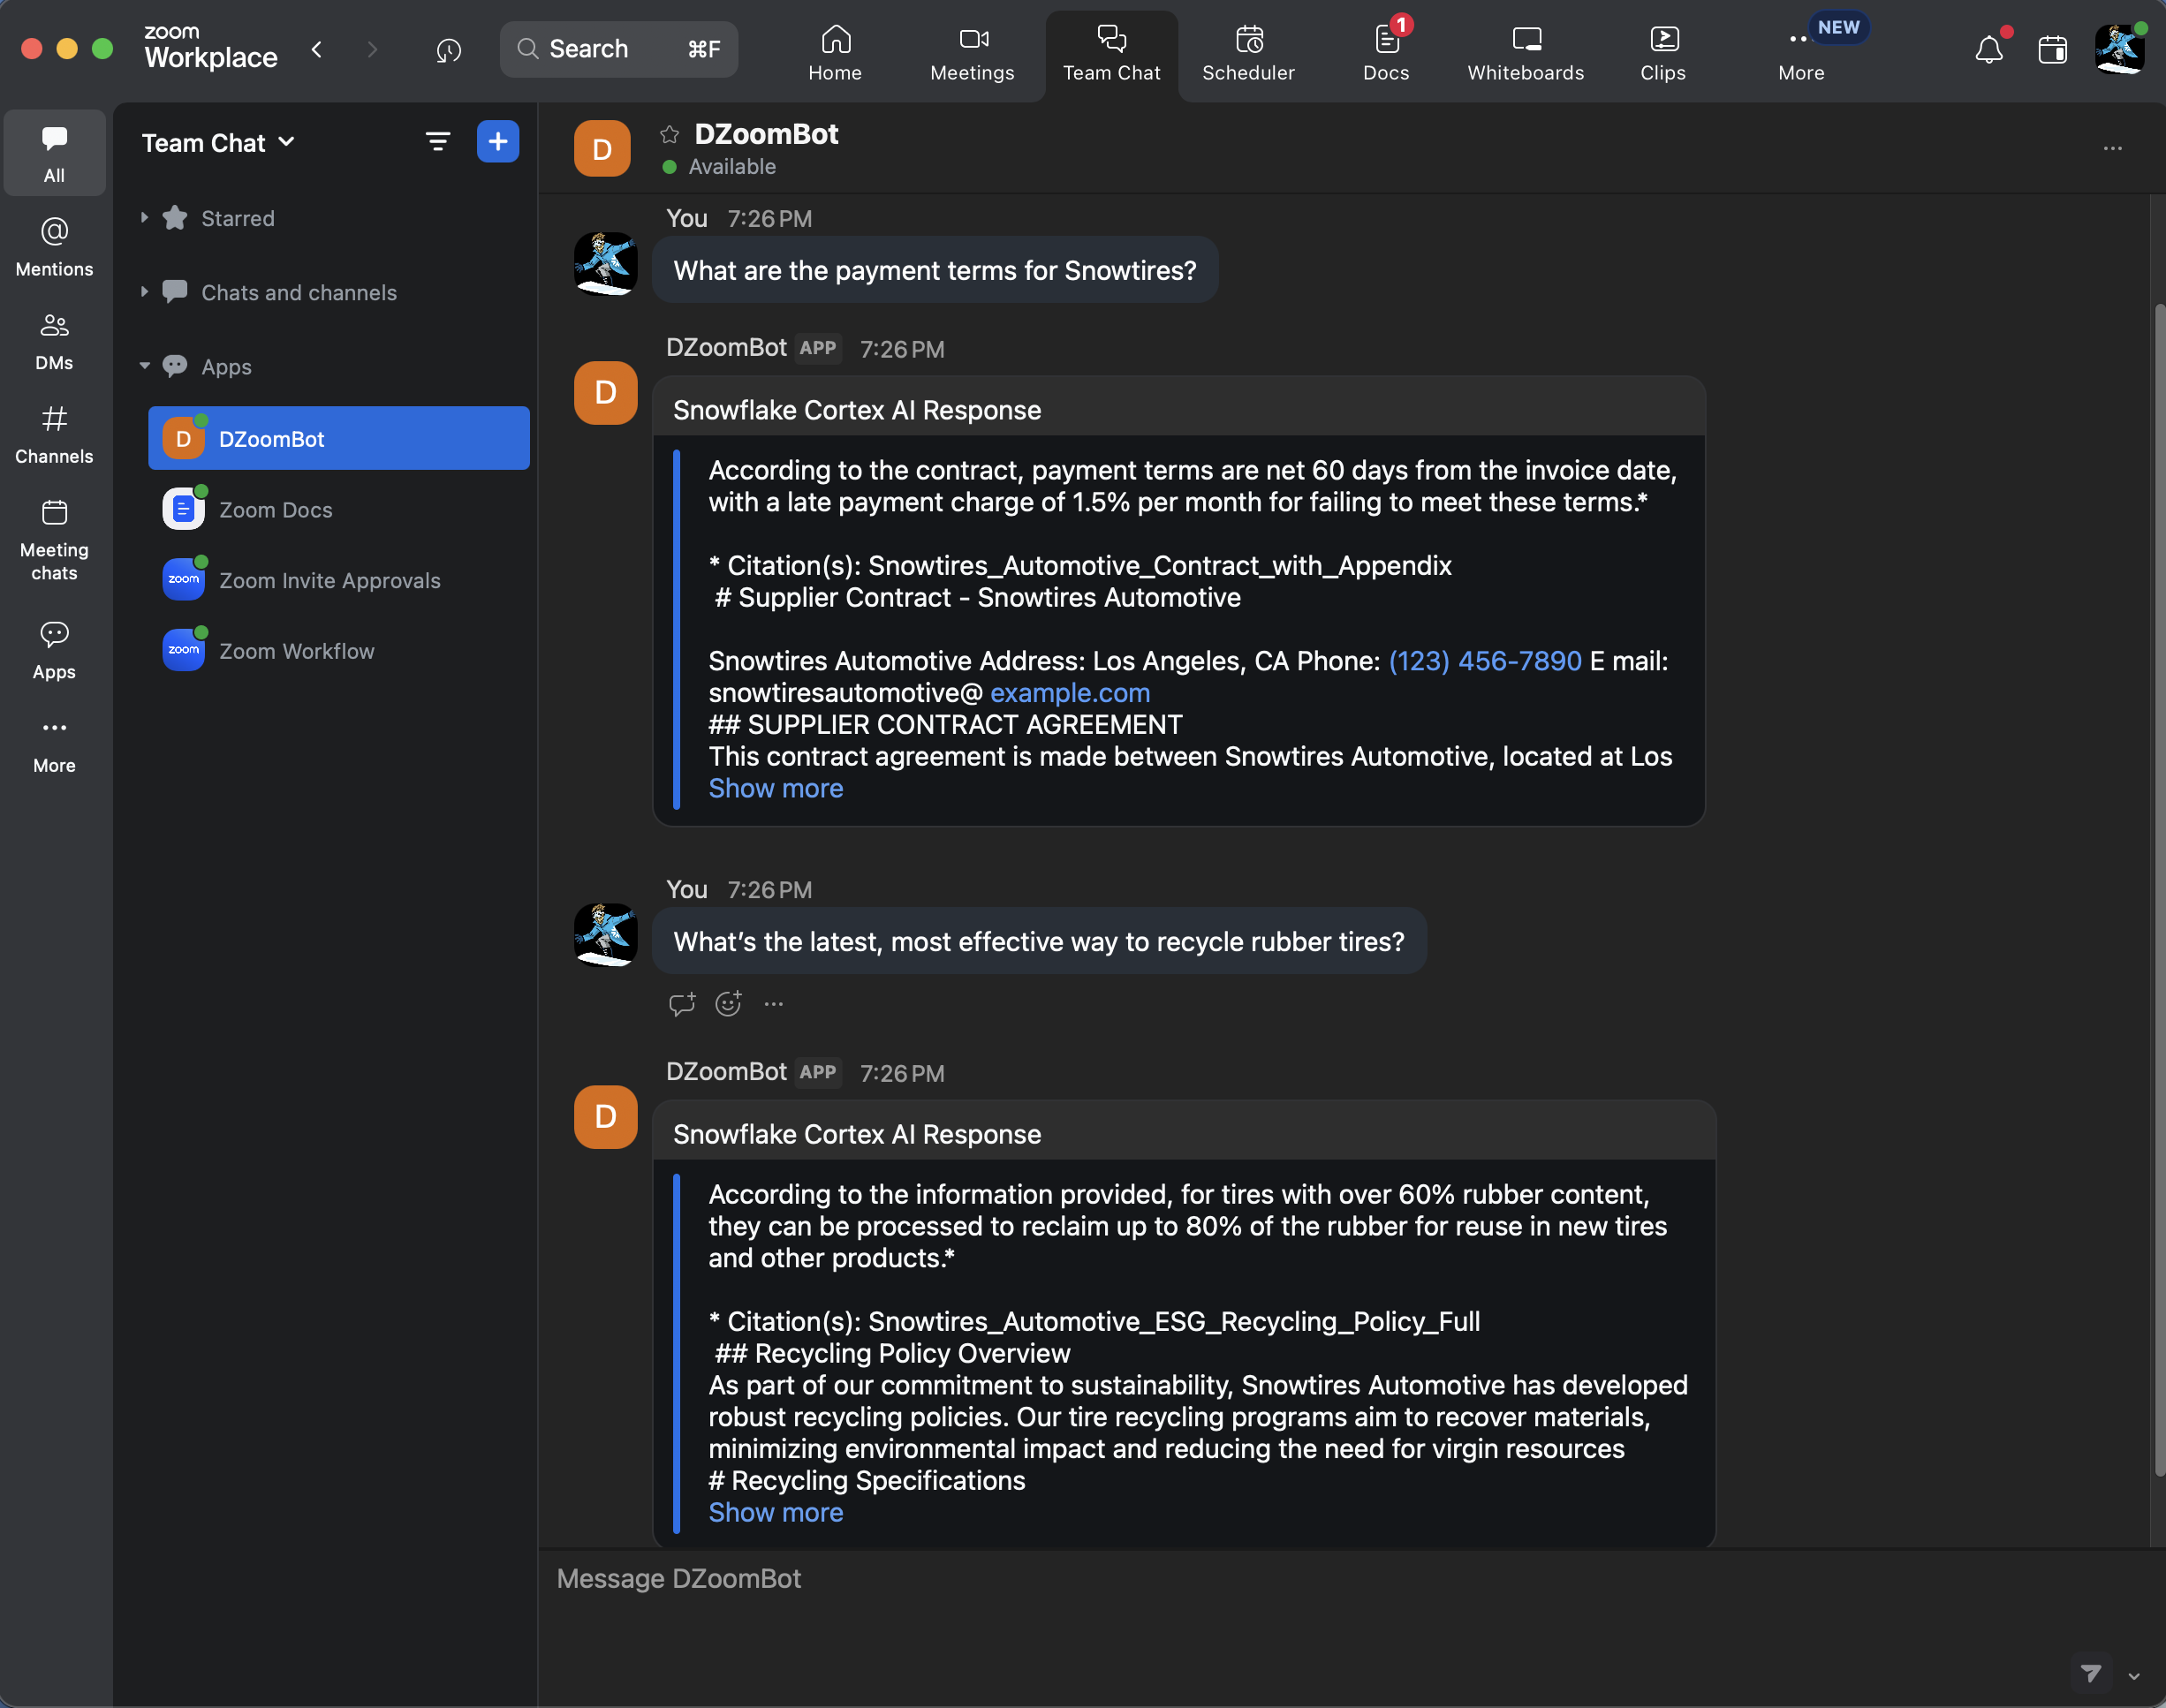The width and height of the screenshot is (2166, 1708).
Task: Switch to the Meetings tab
Action: point(971,54)
